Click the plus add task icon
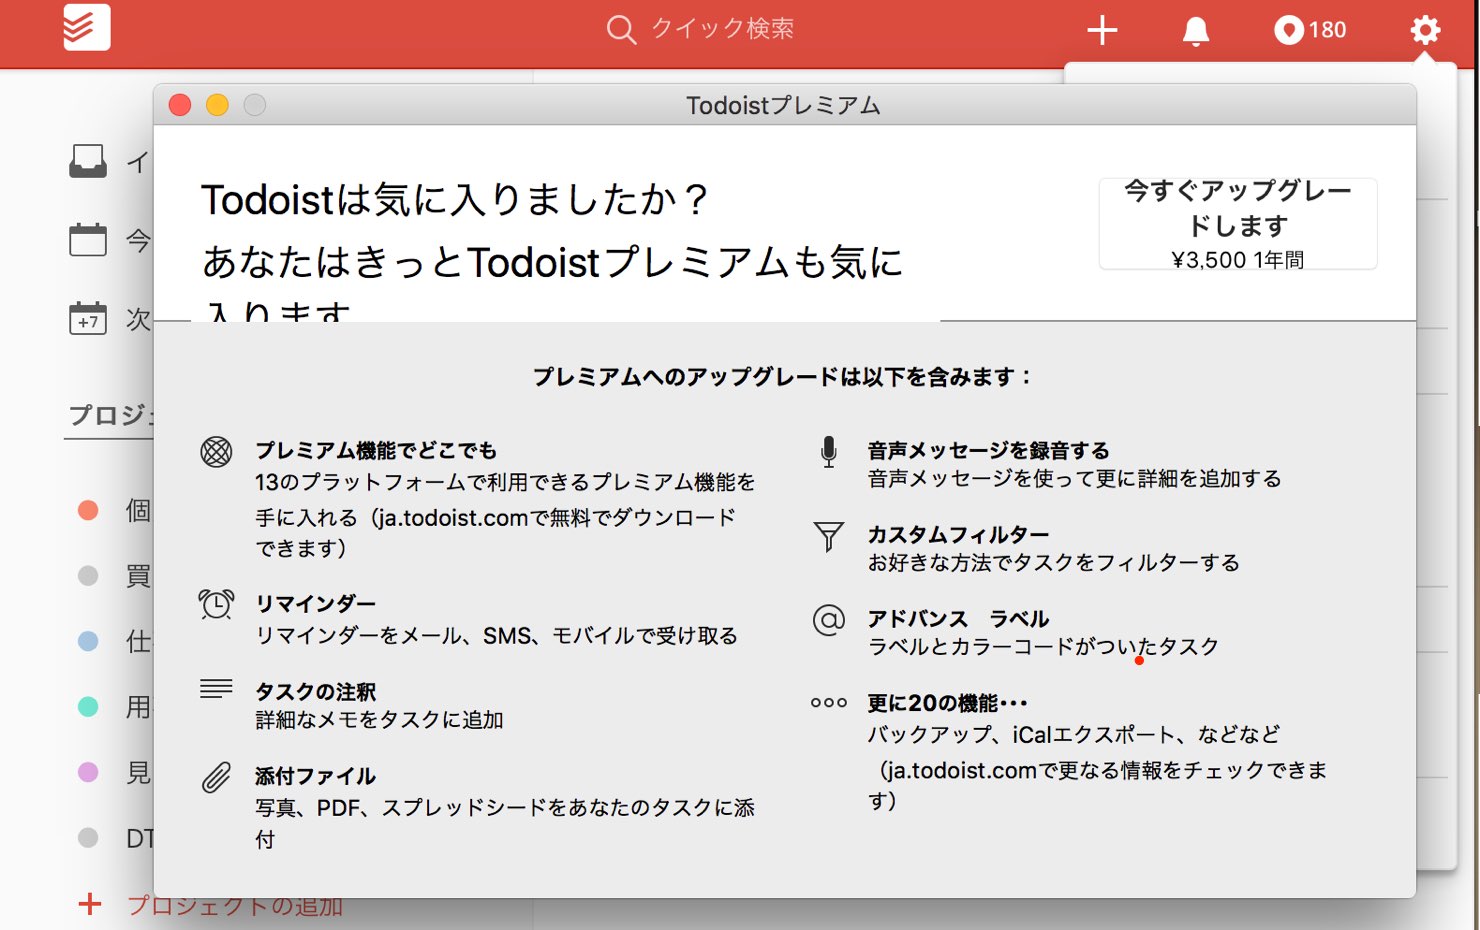The height and width of the screenshot is (930, 1480). [1102, 30]
